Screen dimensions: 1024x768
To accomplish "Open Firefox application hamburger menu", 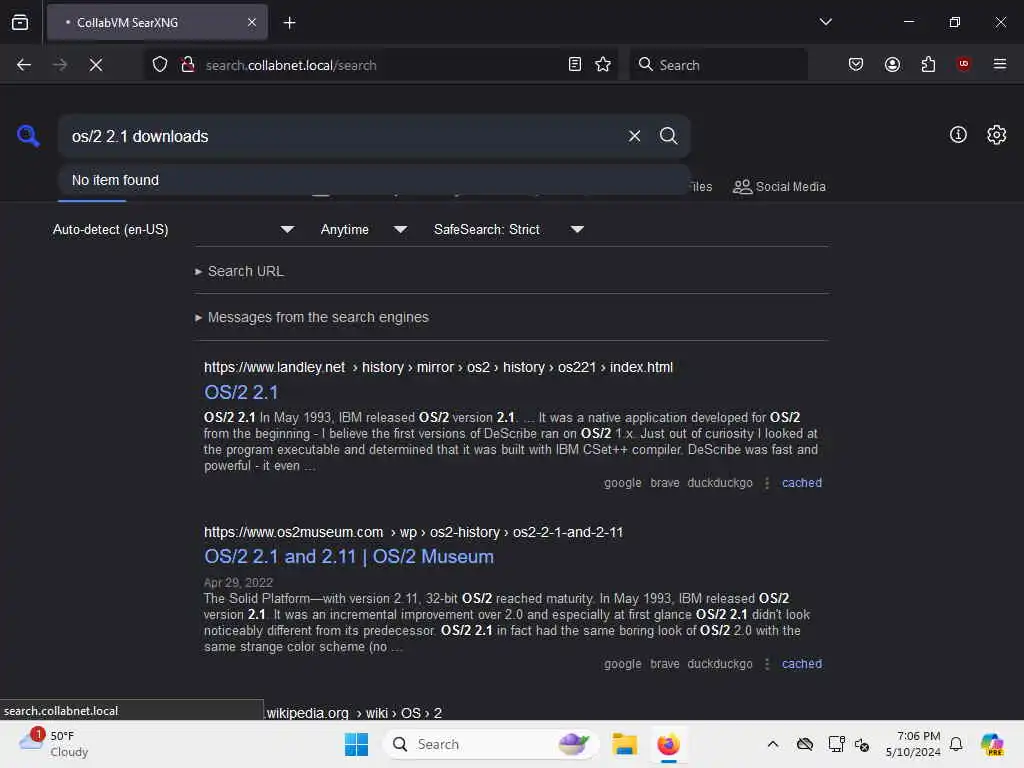I will (999, 64).
